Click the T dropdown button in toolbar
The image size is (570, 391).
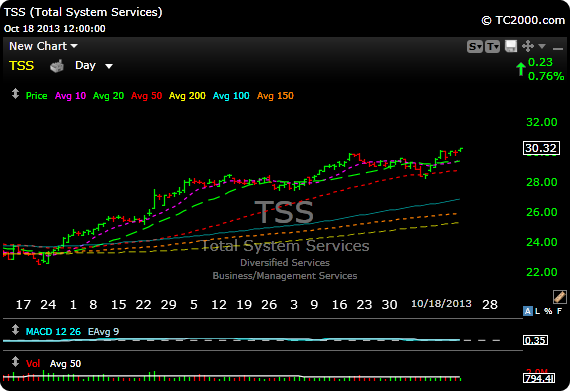[493, 47]
